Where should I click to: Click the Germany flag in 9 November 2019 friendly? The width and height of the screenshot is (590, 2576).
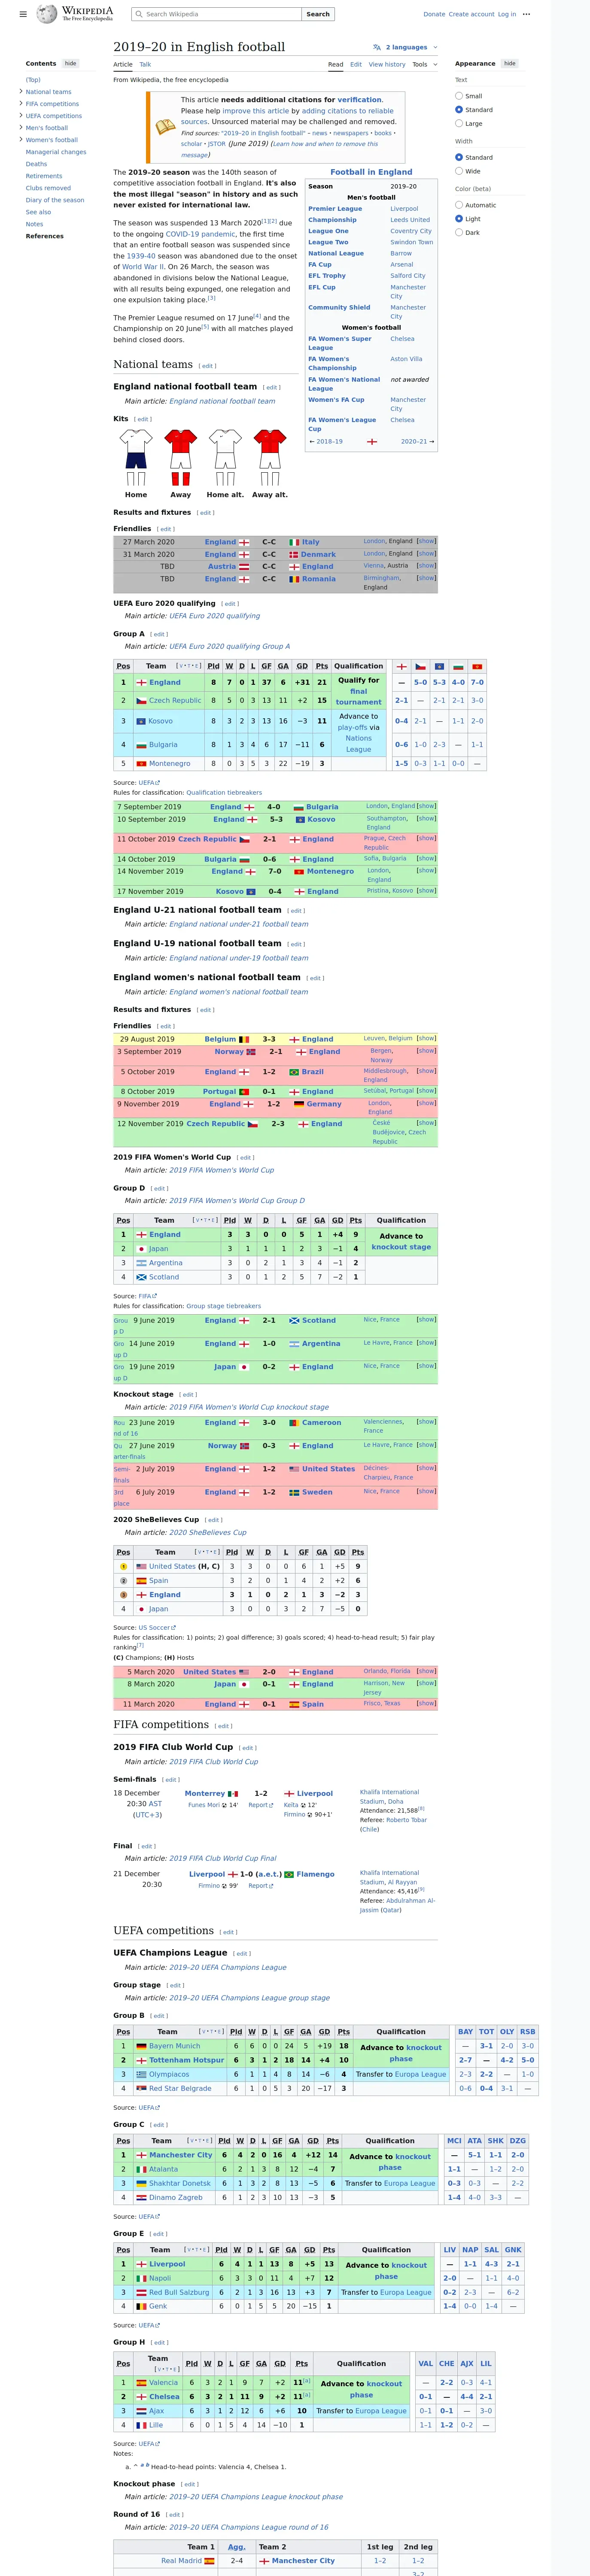point(299,1104)
